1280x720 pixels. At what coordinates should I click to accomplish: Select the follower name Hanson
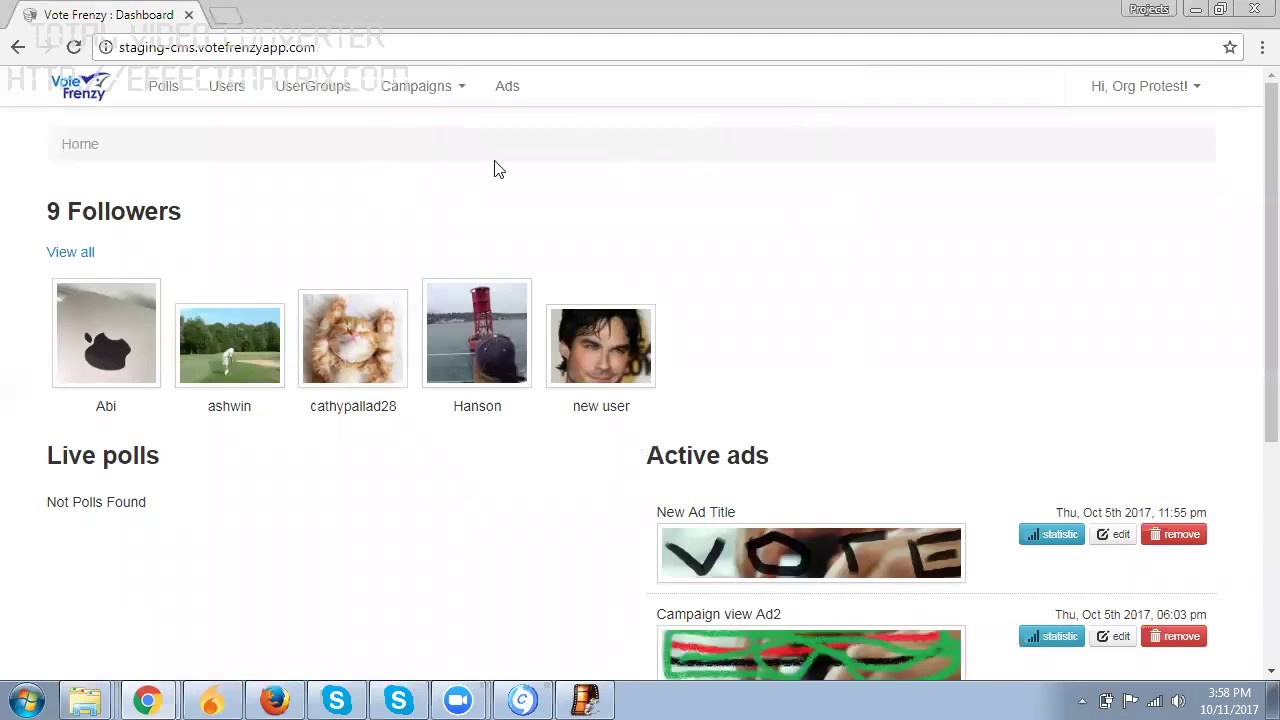click(x=477, y=406)
